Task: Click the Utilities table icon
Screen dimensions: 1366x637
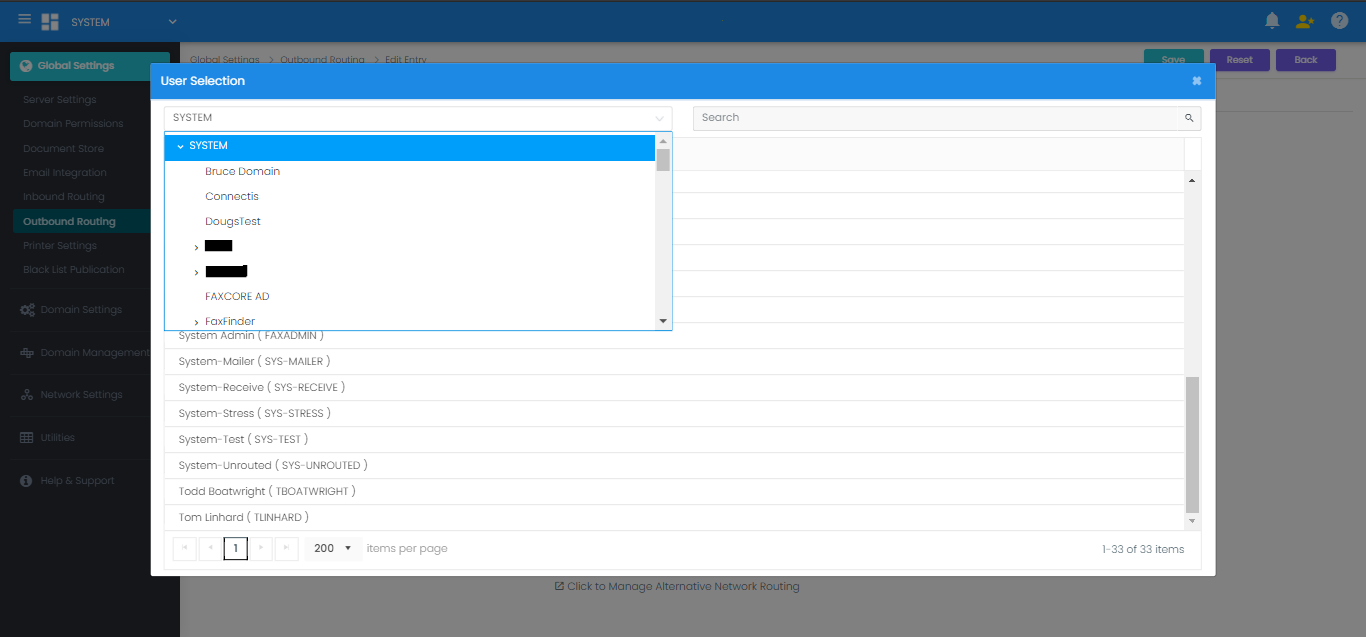Action: tap(27, 438)
